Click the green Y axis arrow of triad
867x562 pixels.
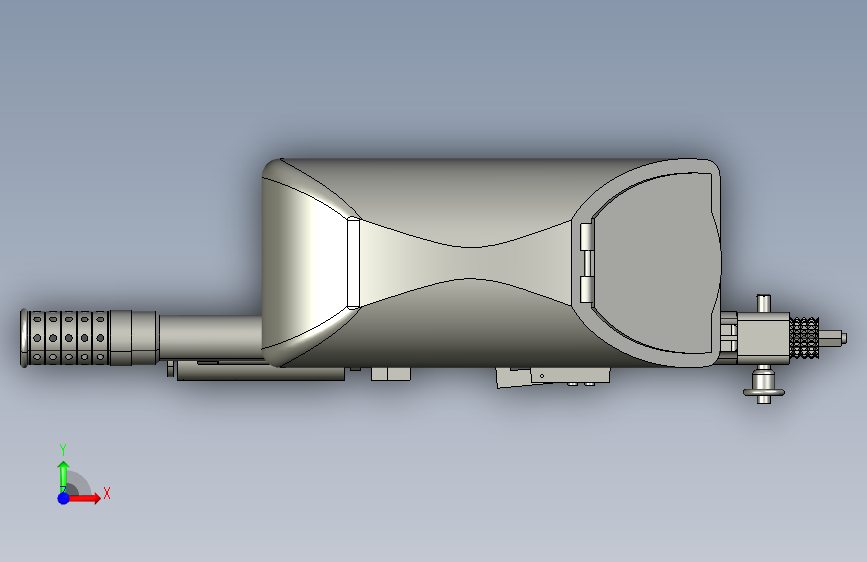point(64,477)
